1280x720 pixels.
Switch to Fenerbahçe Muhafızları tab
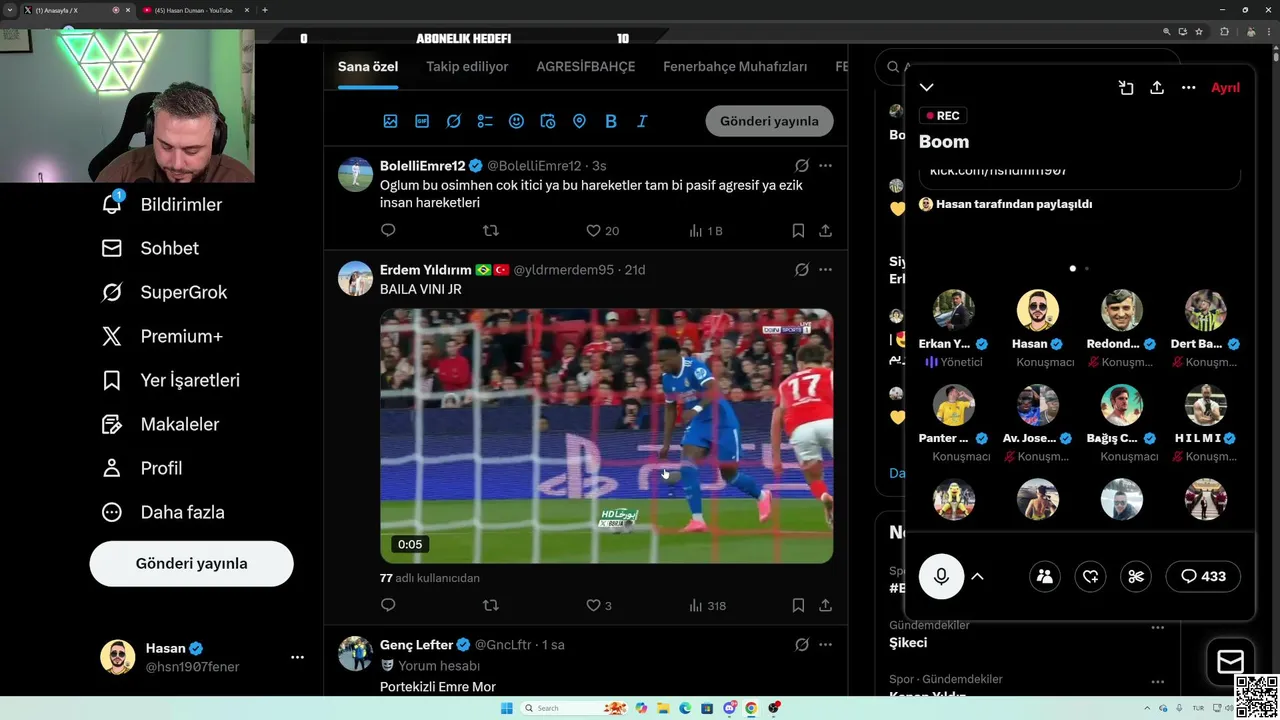coord(735,67)
